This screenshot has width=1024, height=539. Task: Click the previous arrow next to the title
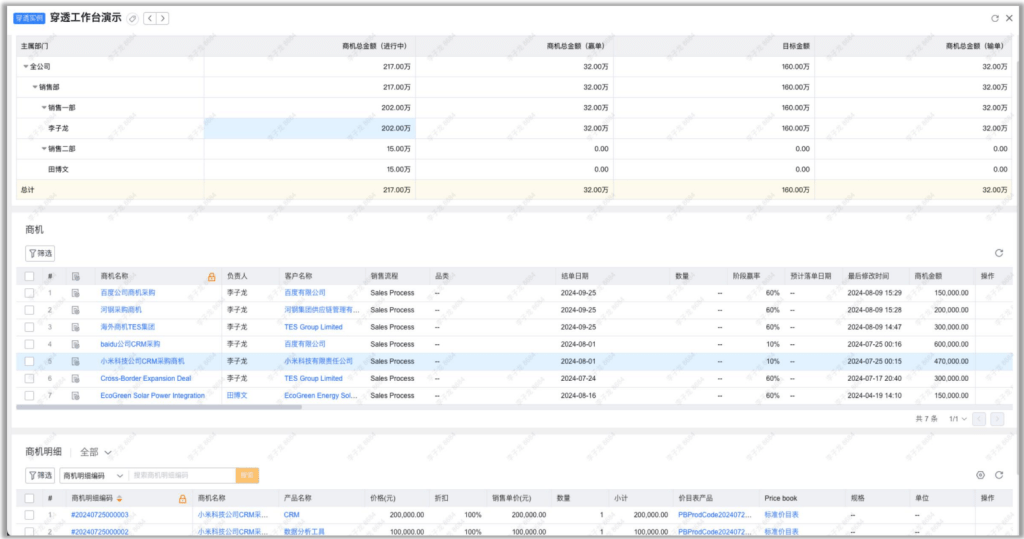(x=150, y=18)
